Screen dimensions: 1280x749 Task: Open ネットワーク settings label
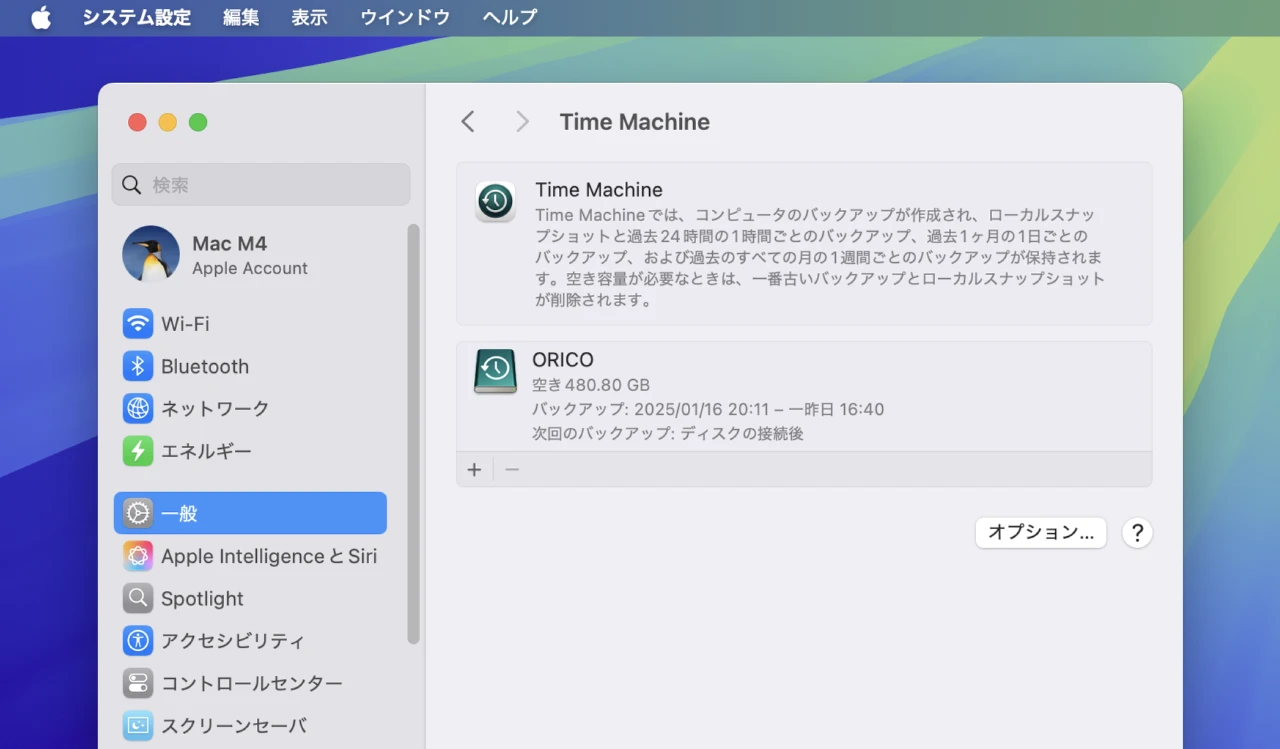coord(215,408)
